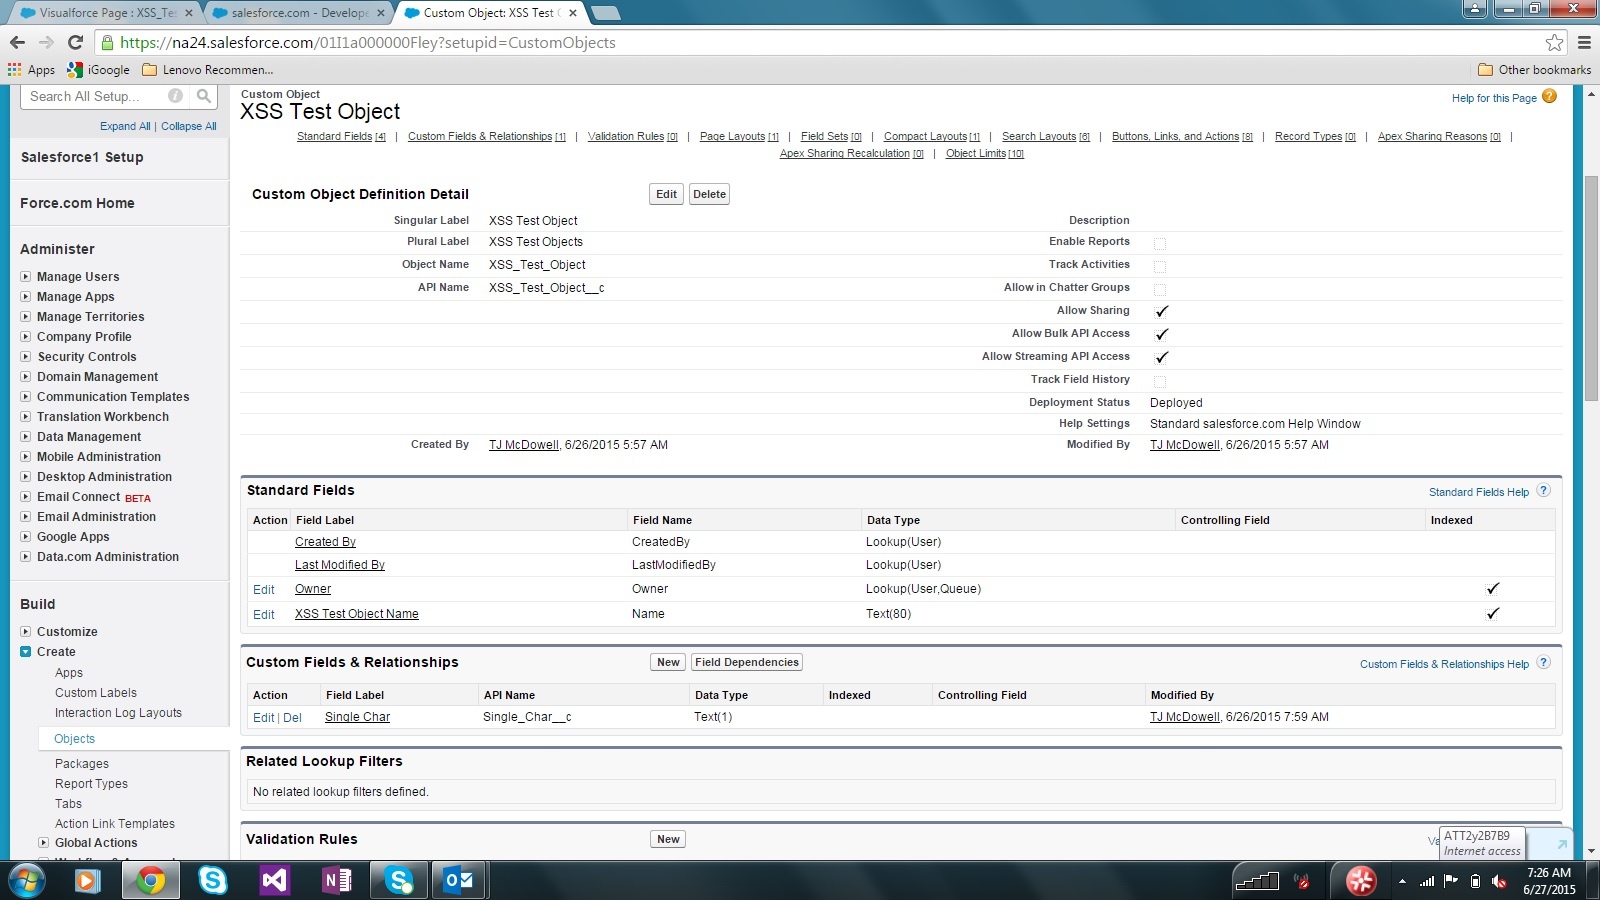1600x900 pixels.
Task: Expand Security Controls in the sidebar
Action: (26, 357)
